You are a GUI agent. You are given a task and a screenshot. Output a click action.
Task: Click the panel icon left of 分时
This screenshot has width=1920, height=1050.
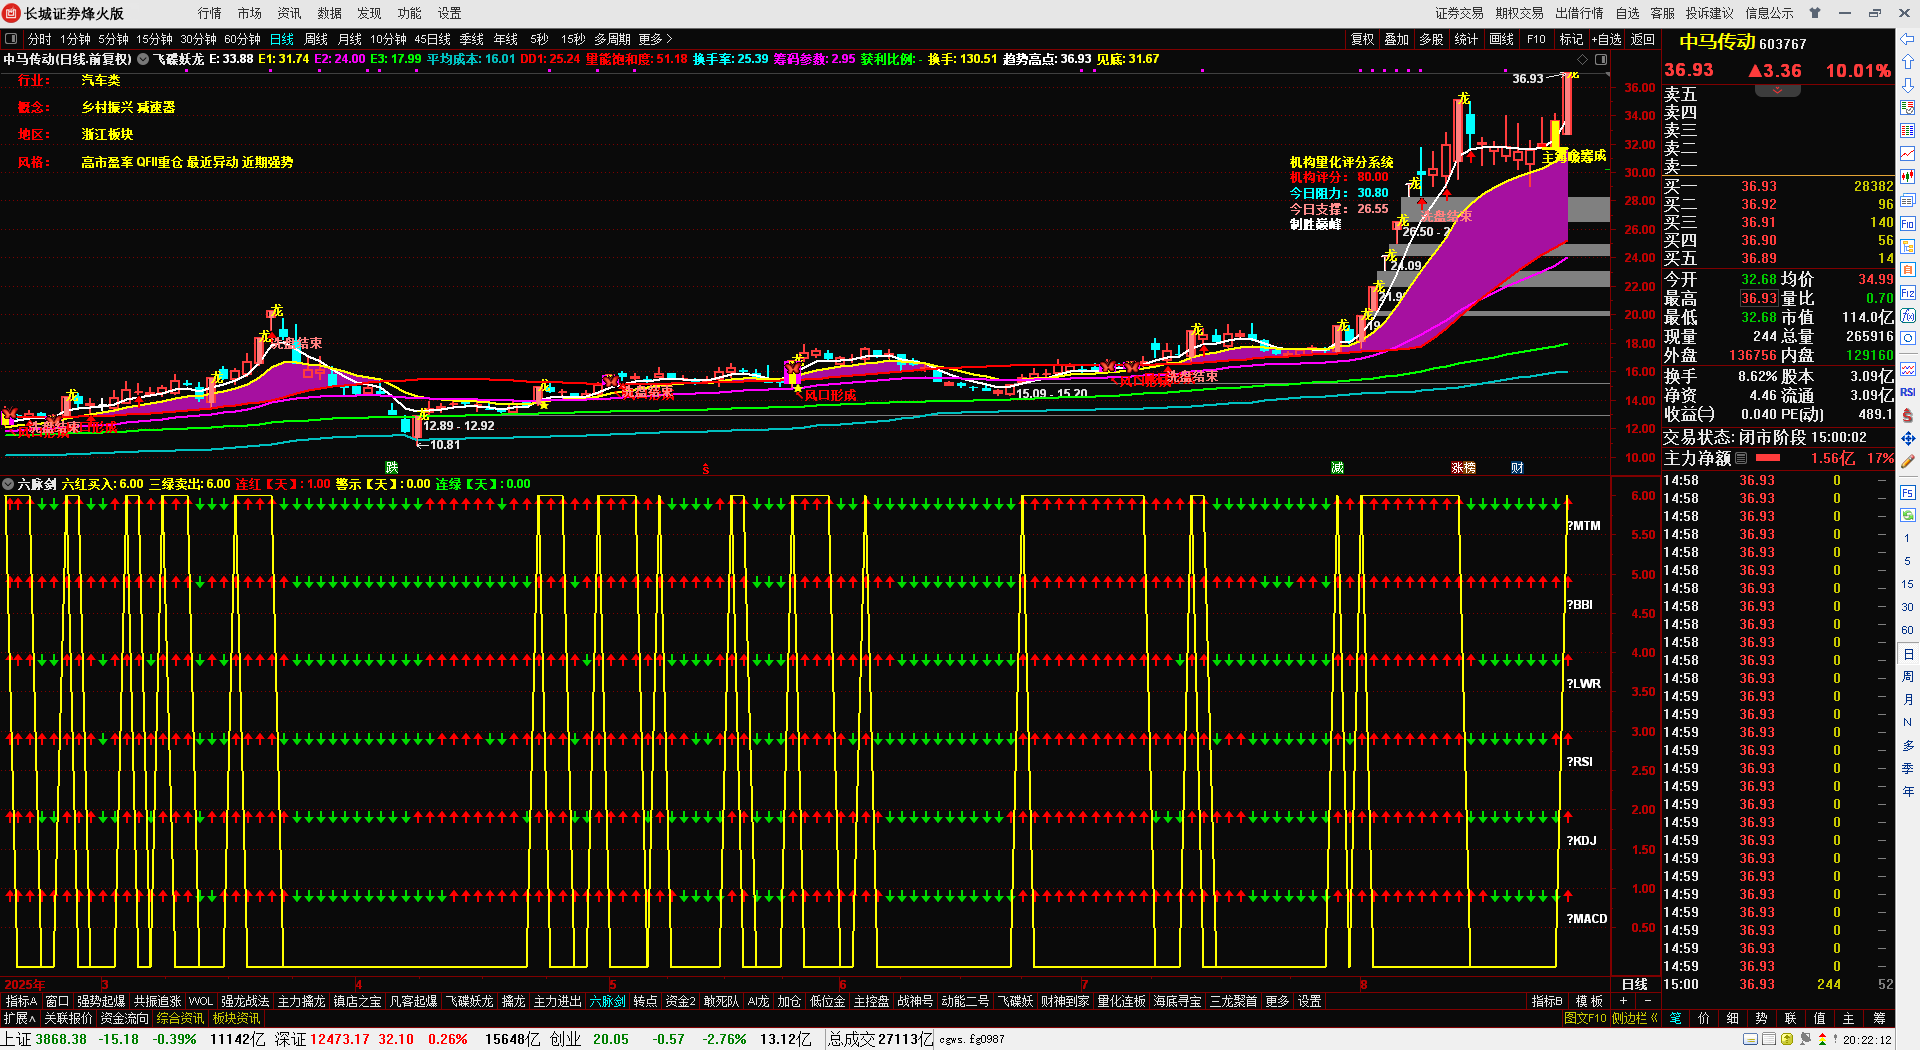coord(11,39)
